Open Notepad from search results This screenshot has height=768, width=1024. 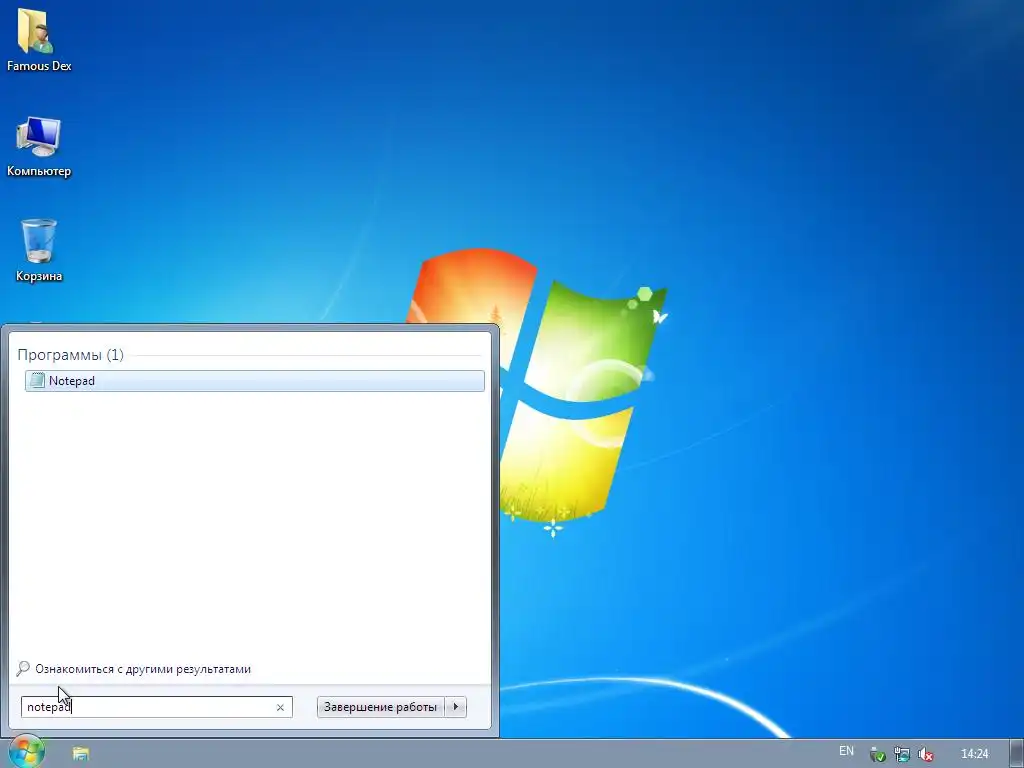(255, 381)
